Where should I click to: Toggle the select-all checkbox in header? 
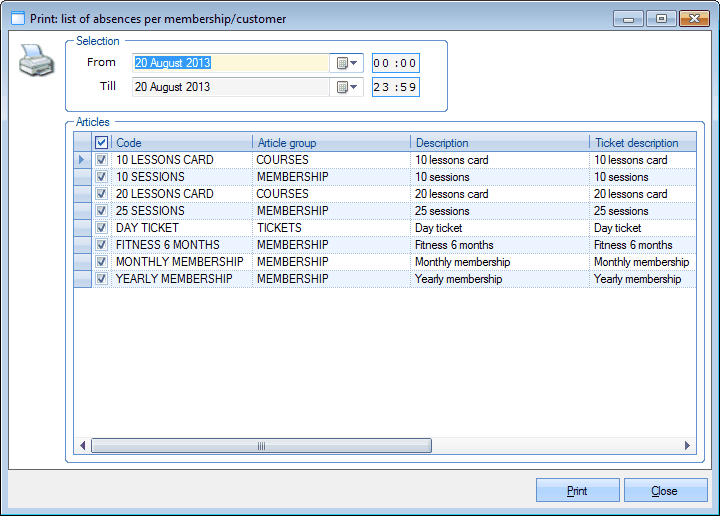click(x=101, y=143)
